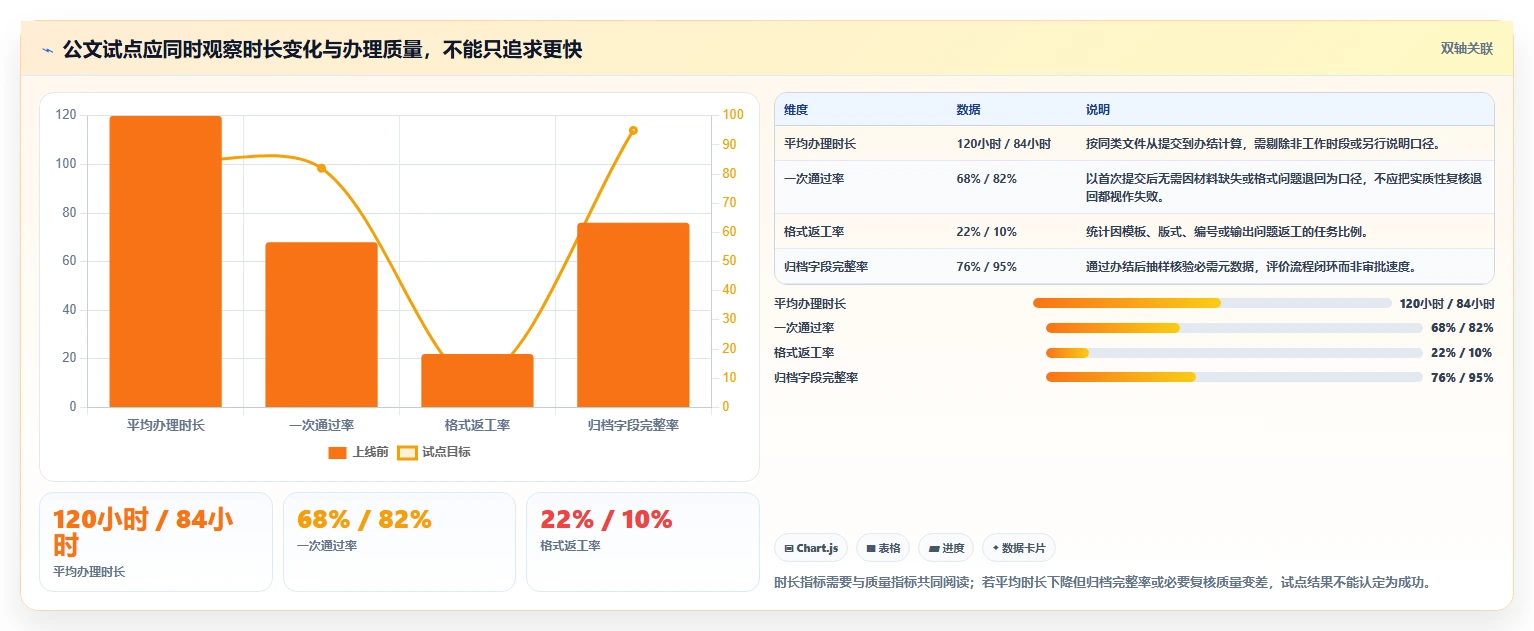Click the 22% / 10% value beside the progress bar

1462,352
